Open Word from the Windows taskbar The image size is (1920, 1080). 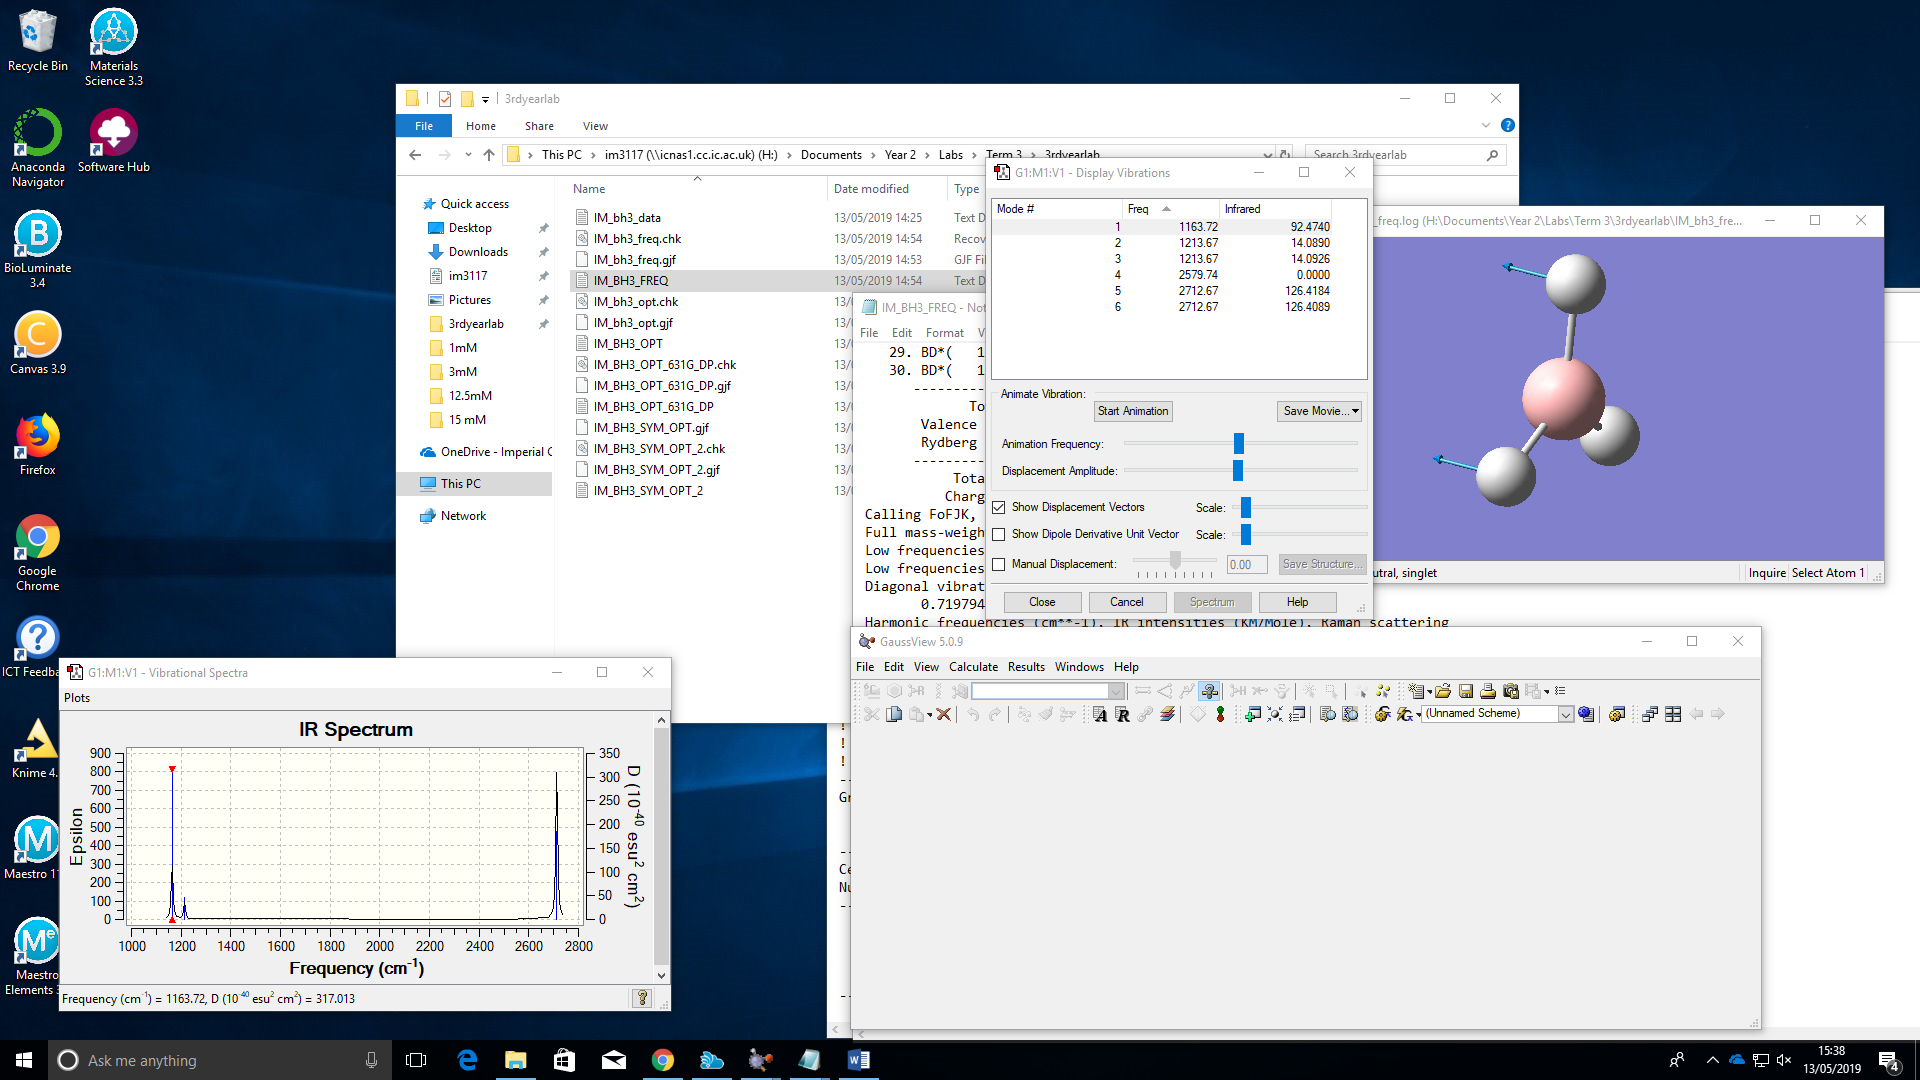[858, 1060]
